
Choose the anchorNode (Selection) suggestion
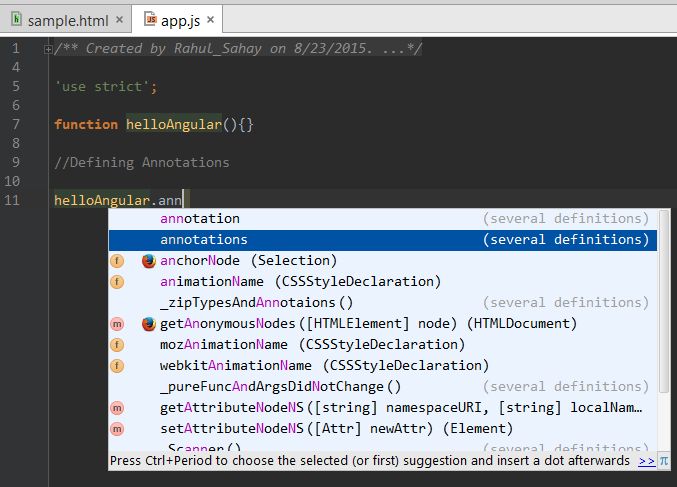pyautogui.click(x=383, y=261)
